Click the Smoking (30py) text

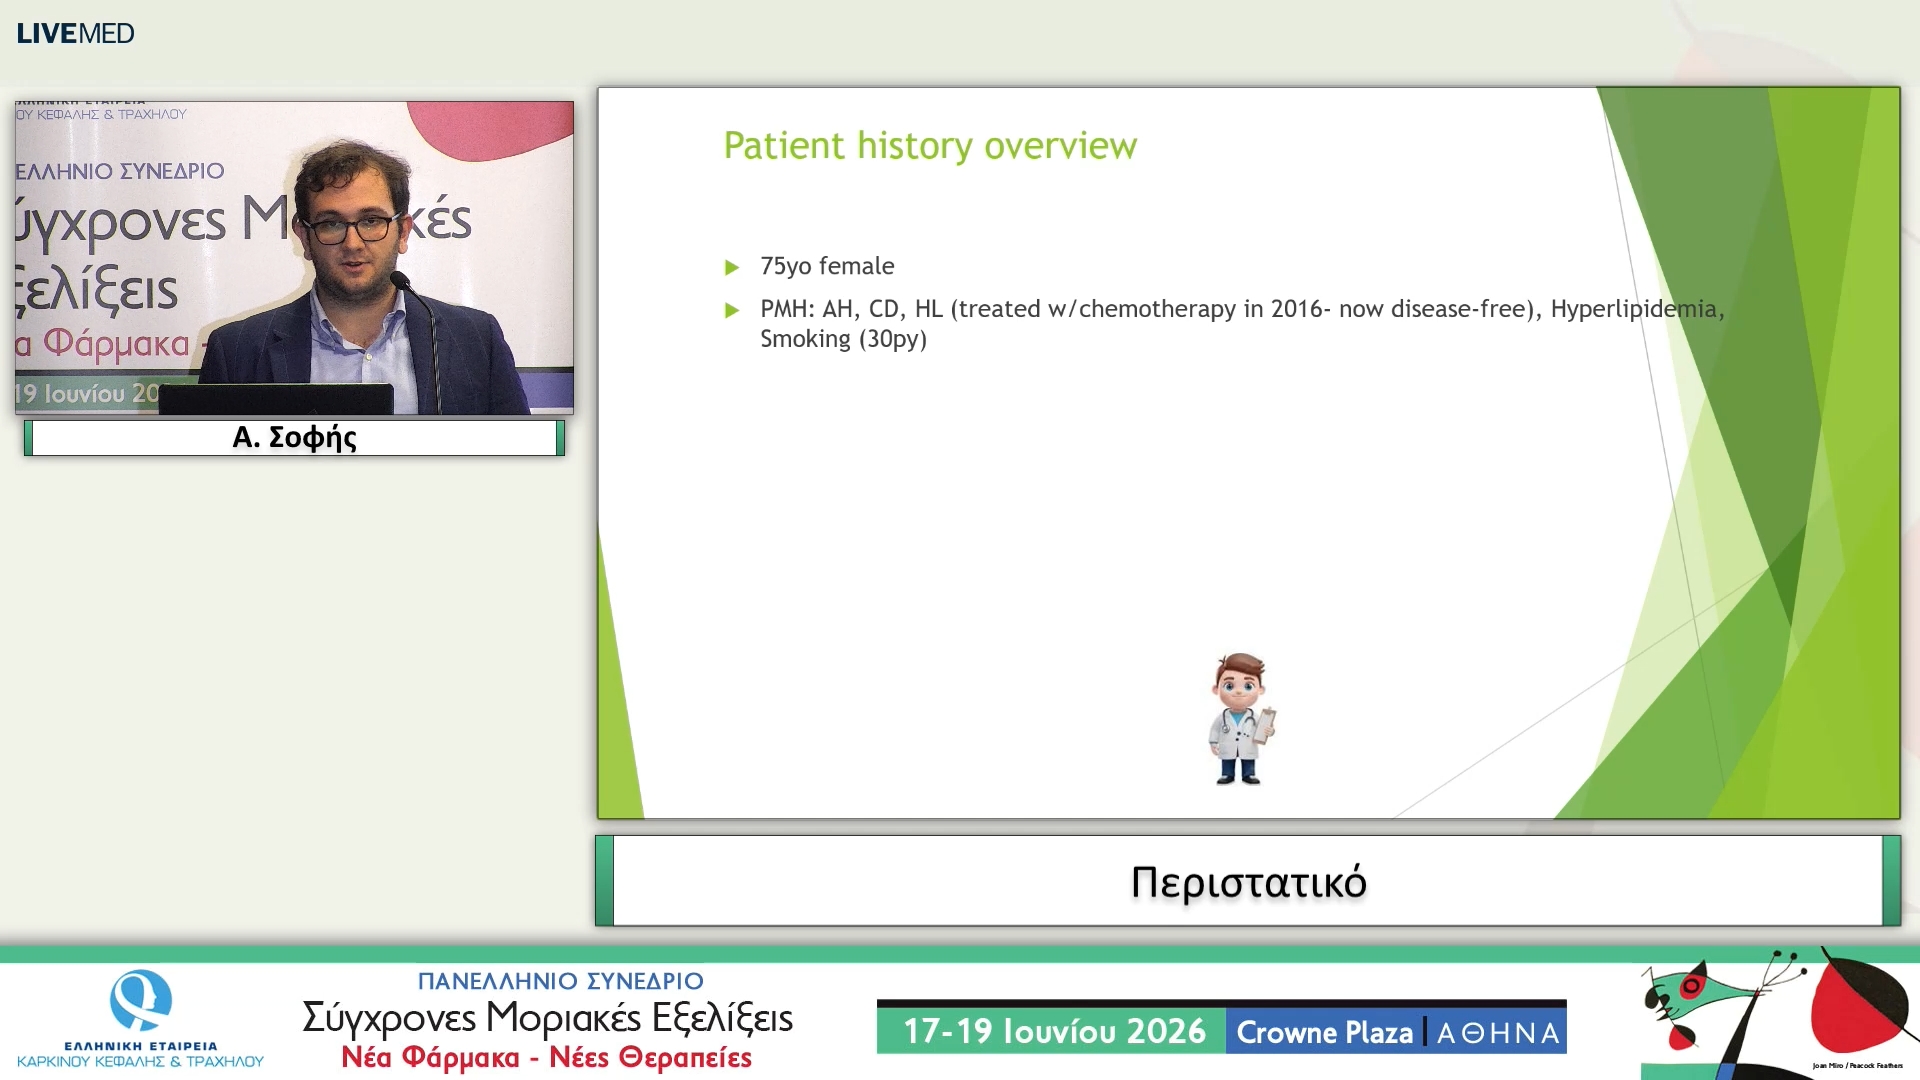[843, 339]
